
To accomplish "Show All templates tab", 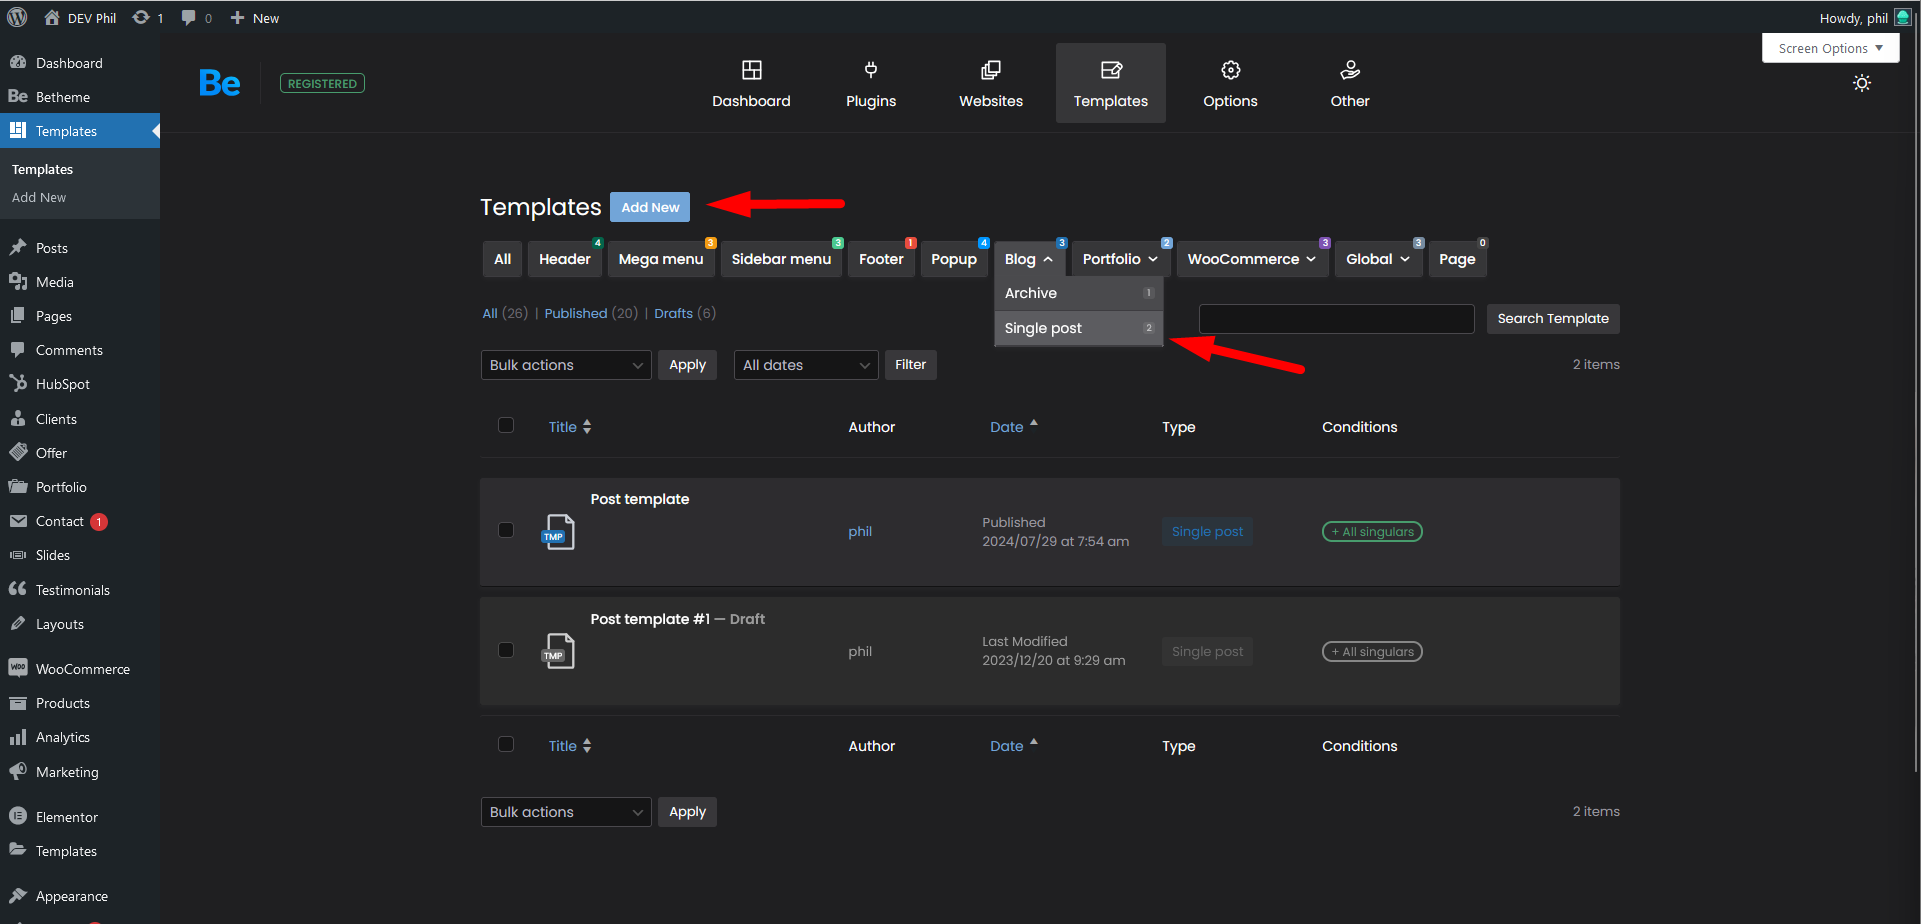I will point(503,259).
